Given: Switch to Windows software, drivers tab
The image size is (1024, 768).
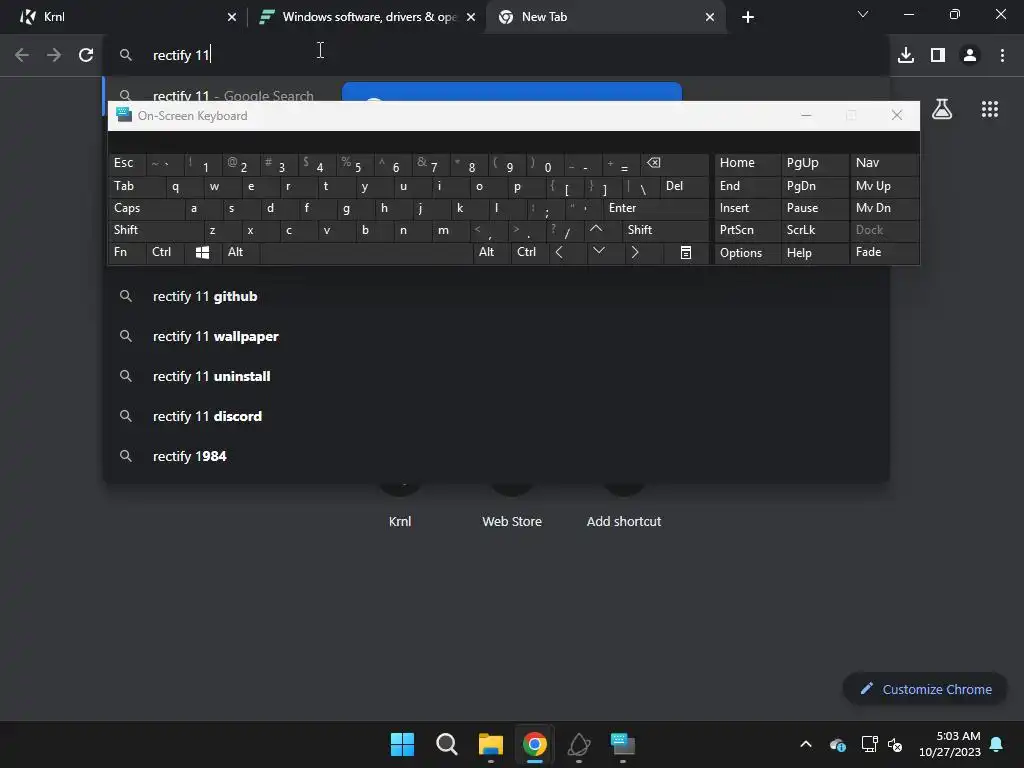Looking at the screenshot, I should (368, 17).
